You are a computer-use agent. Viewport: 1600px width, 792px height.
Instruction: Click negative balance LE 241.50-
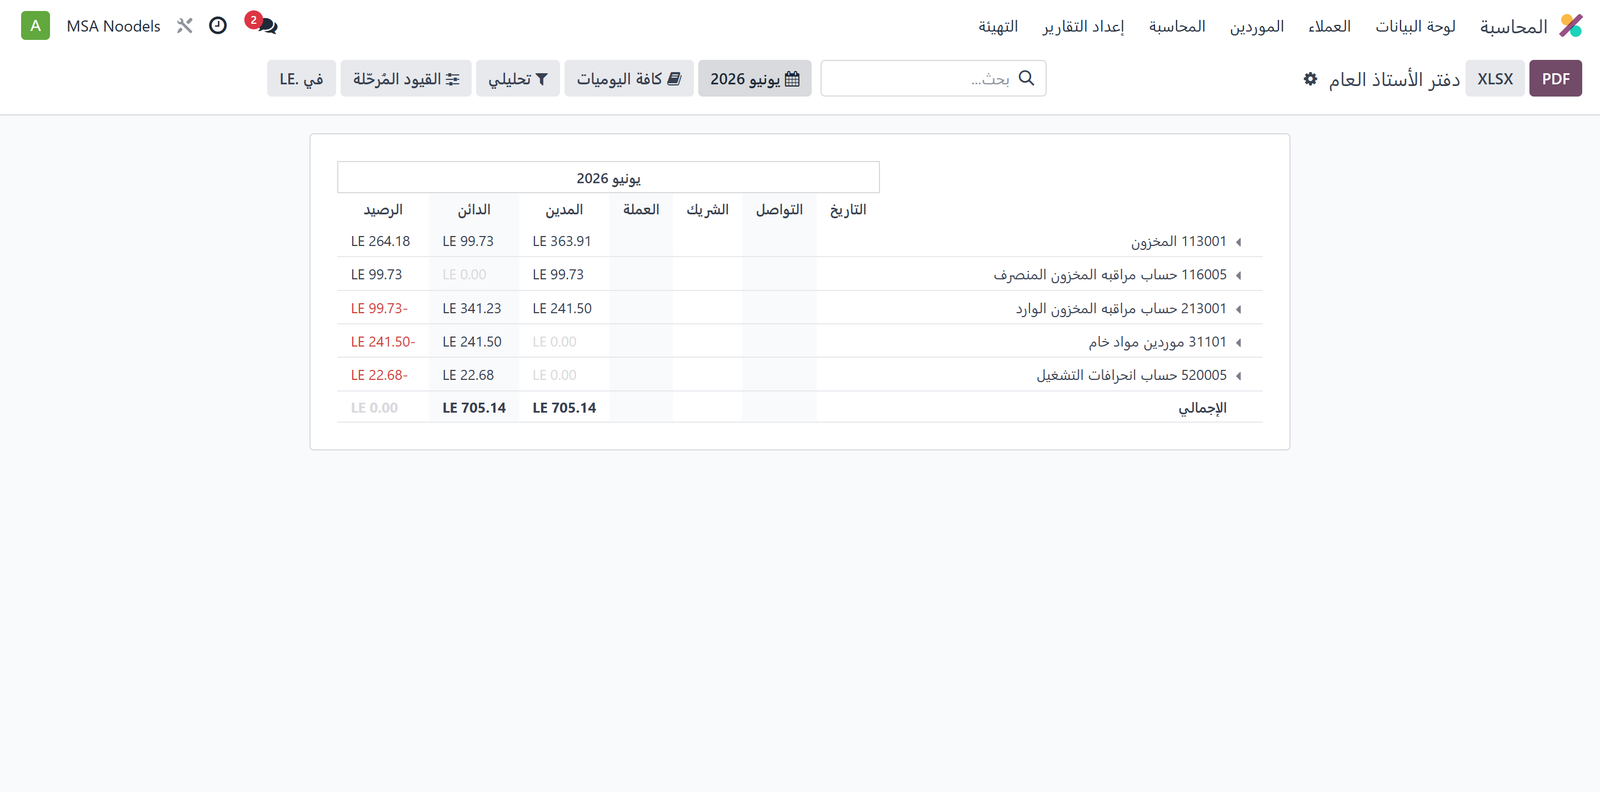coord(383,341)
